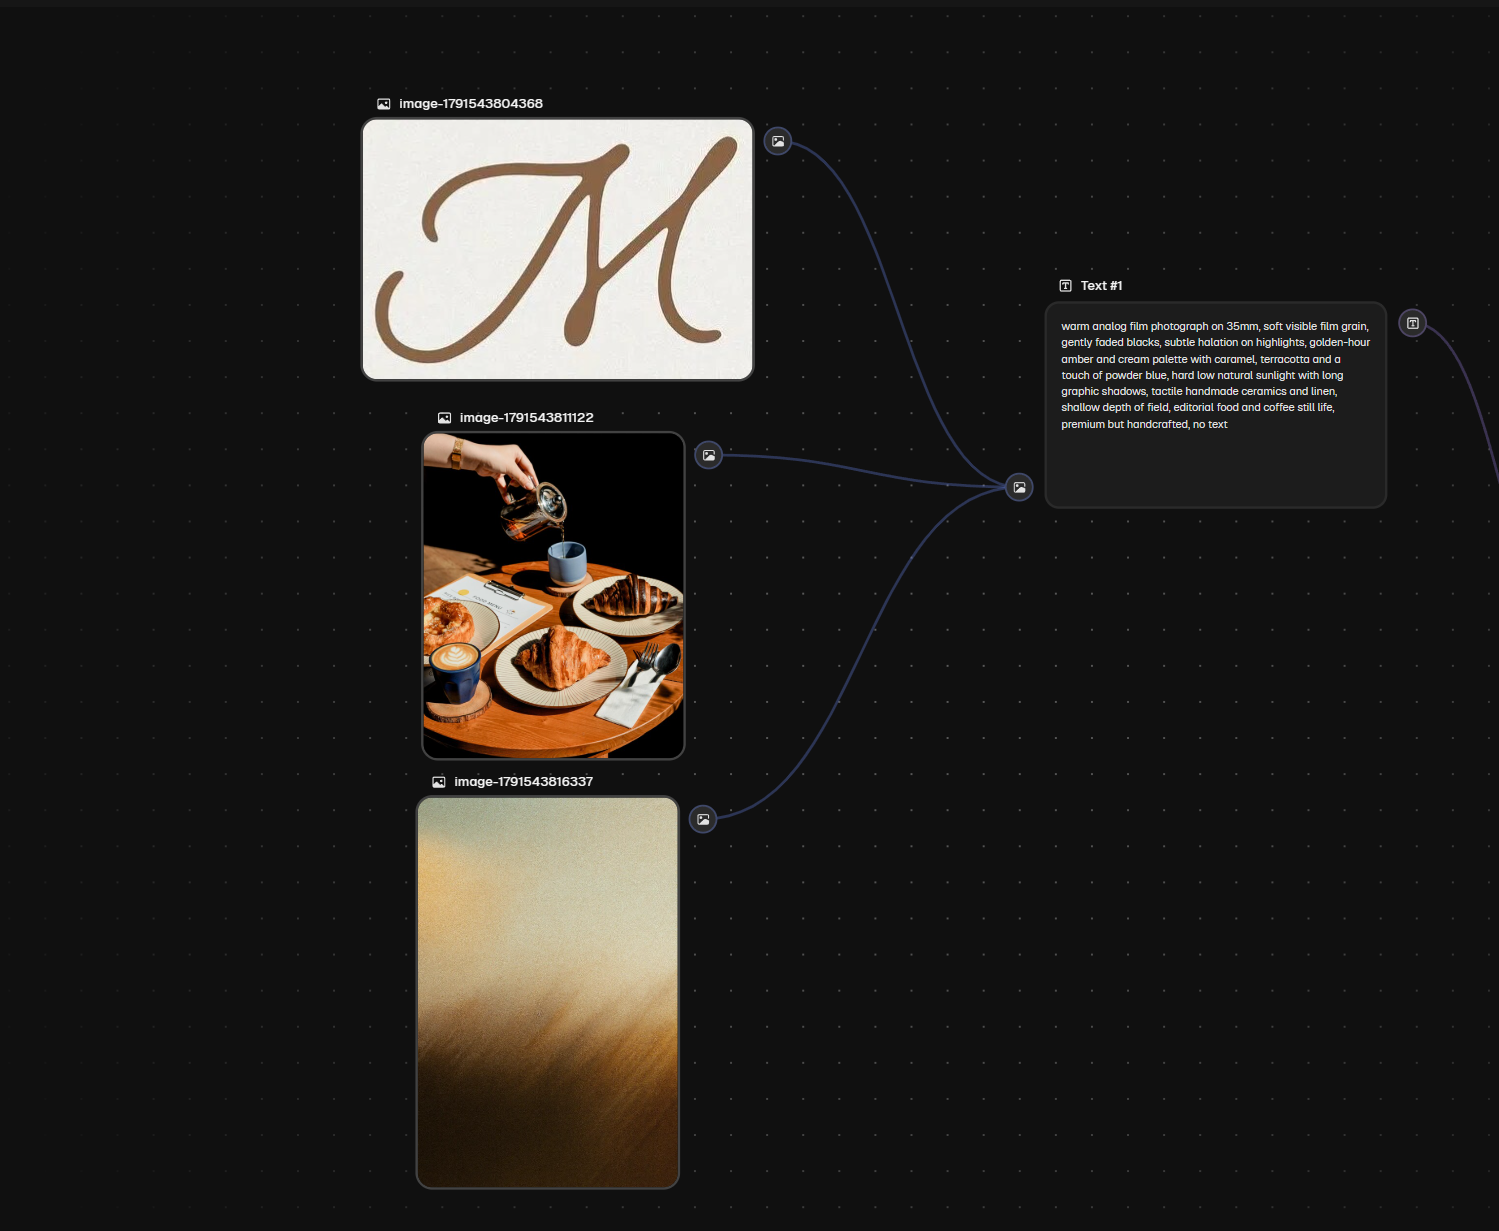
Task: Click output port of image-1791543804368 node
Action: (778, 141)
